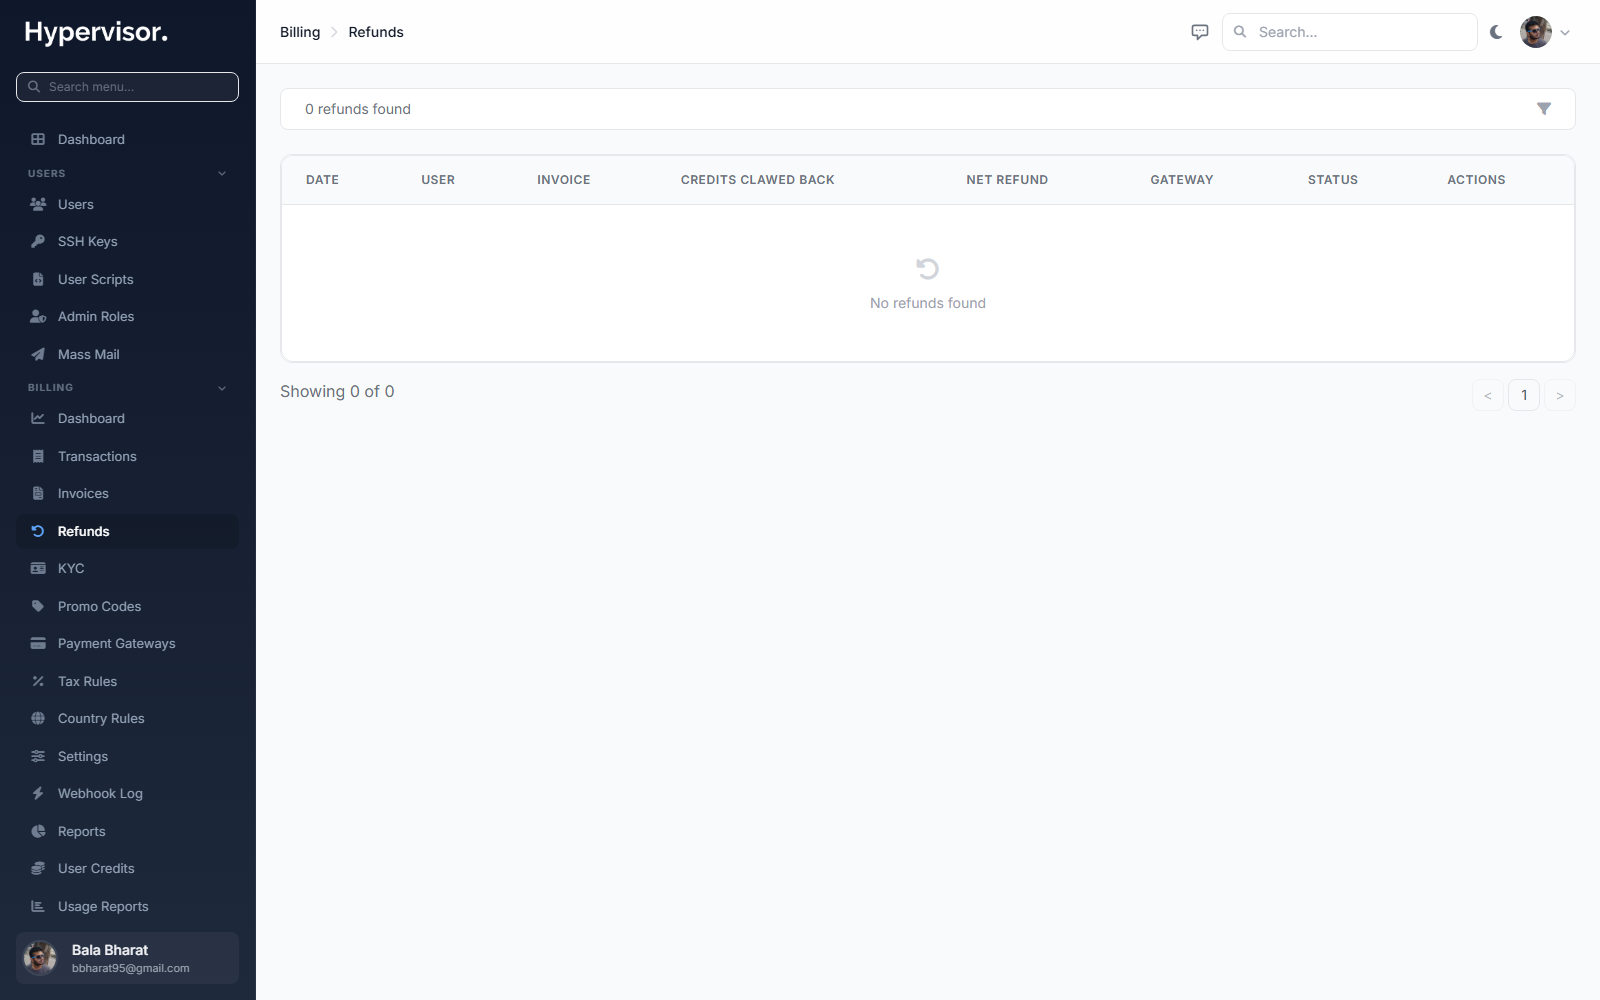Click the Reports pie chart icon

click(x=38, y=831)
